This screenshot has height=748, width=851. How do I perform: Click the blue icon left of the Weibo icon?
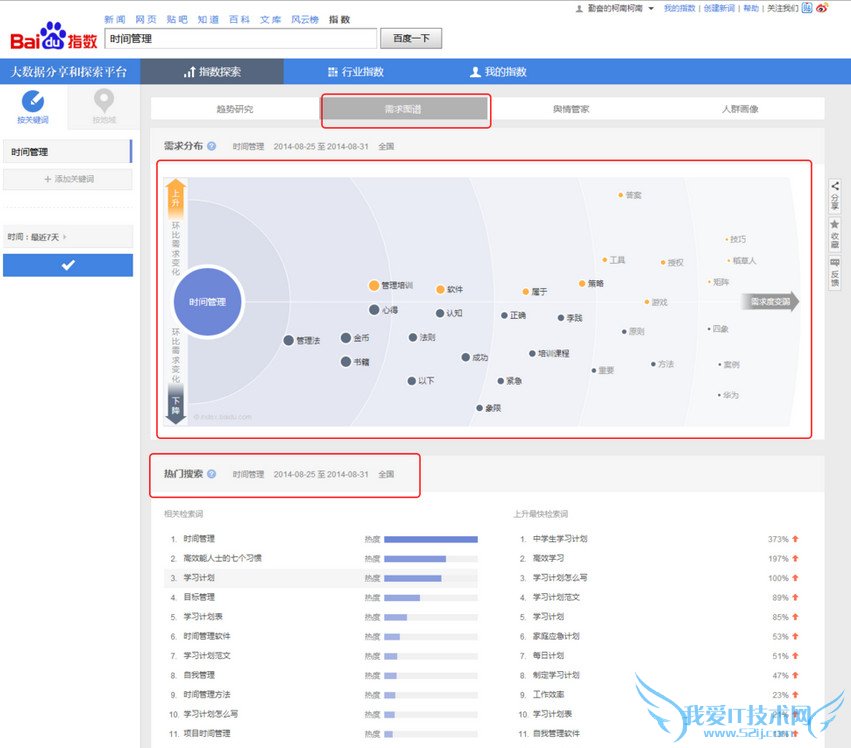click(807, 8)
